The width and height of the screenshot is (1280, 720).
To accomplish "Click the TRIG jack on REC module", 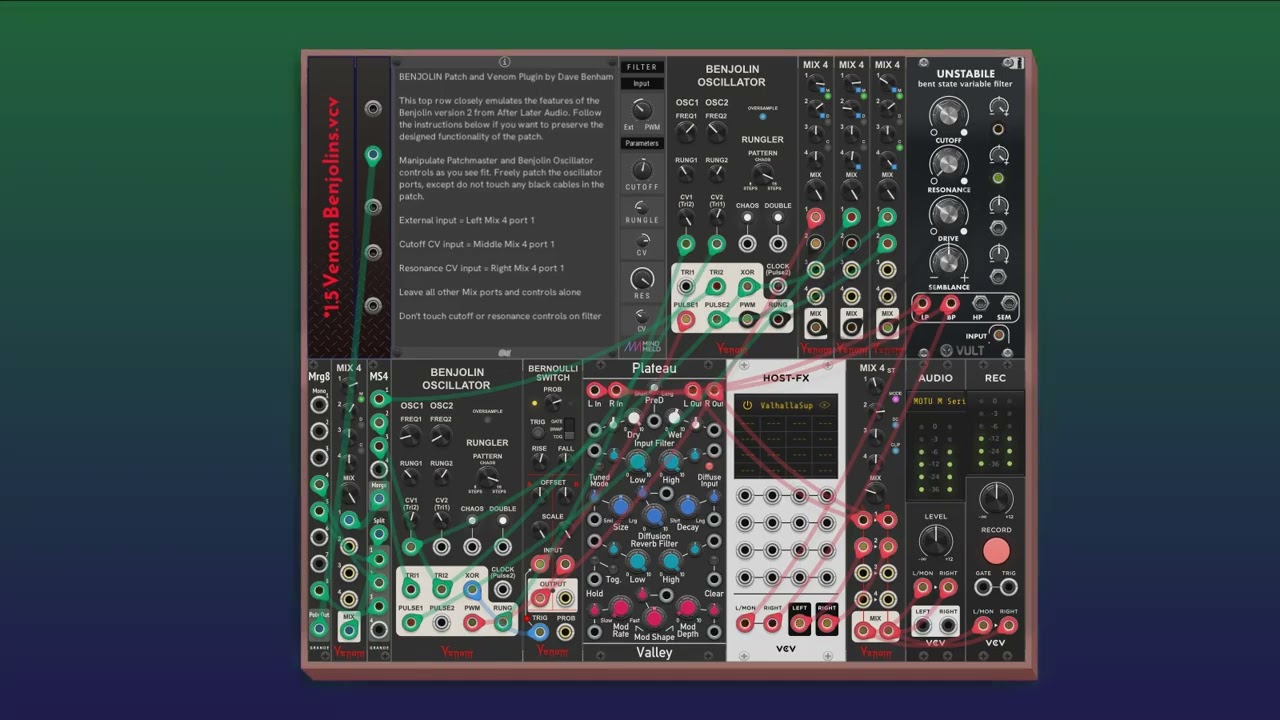I will coord(1008,588).
